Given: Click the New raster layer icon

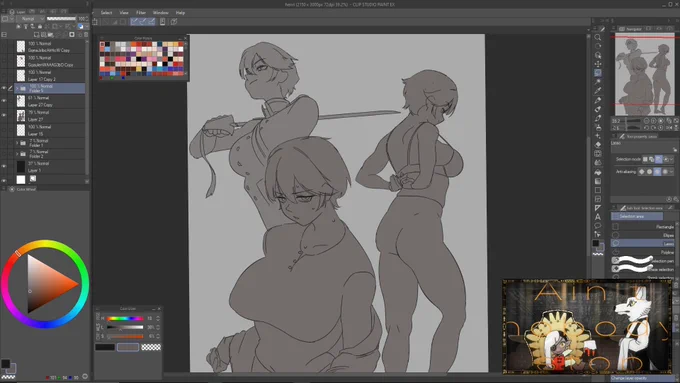Looking at the screenshot, I should point(36,34).
